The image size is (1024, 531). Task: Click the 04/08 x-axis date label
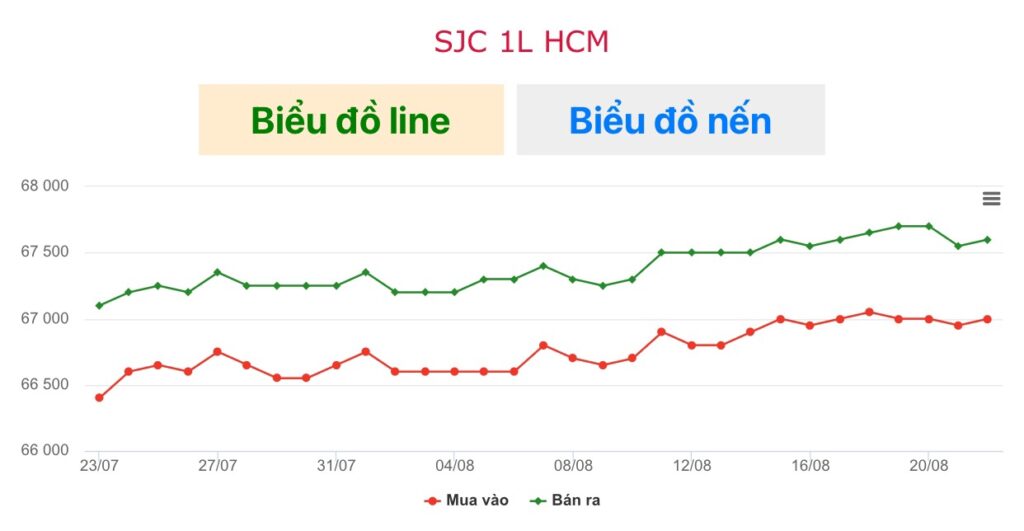[x=455, y=466]
